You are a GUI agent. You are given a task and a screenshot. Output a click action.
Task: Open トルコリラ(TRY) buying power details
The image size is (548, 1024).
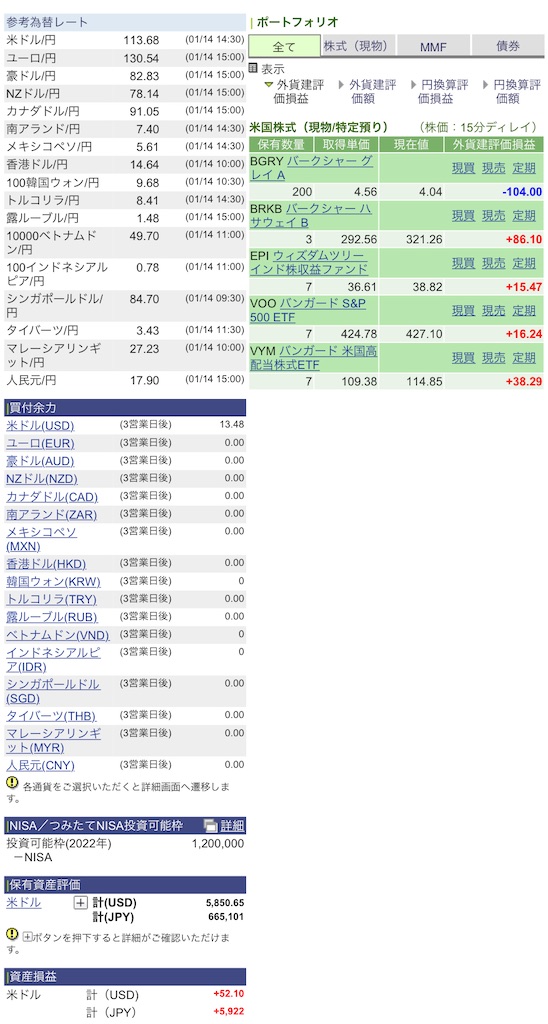pos(51,600)
